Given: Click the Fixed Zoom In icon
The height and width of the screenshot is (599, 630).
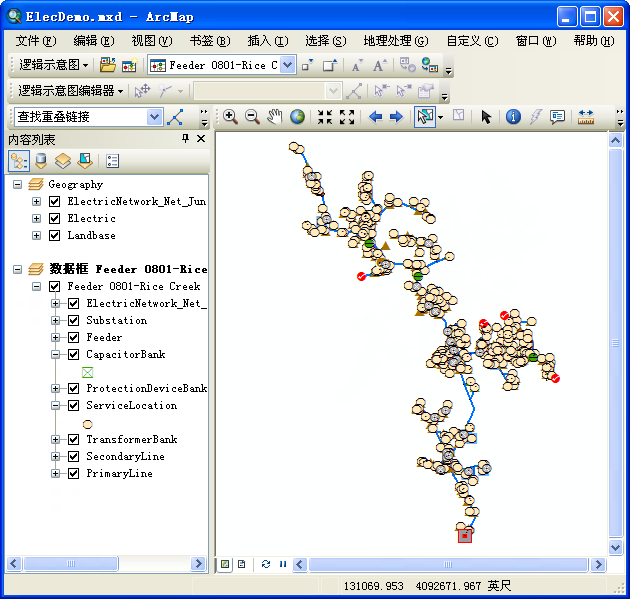Looking at the screenshot, I should [325, 117].
